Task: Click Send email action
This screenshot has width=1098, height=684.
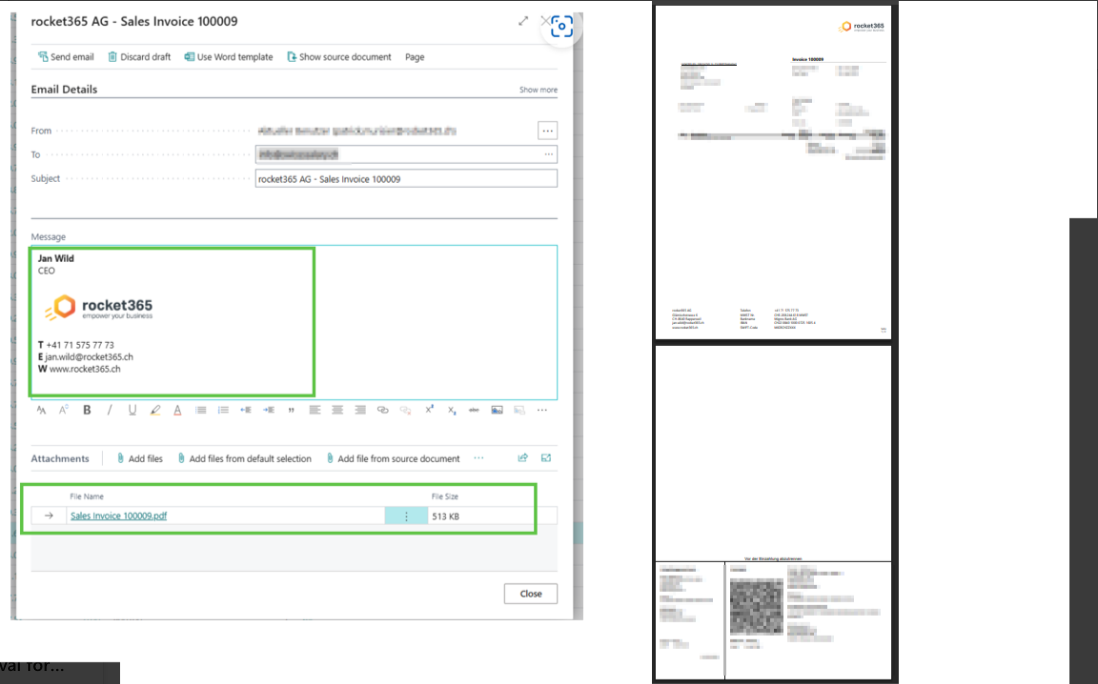Action: [66, 57]
